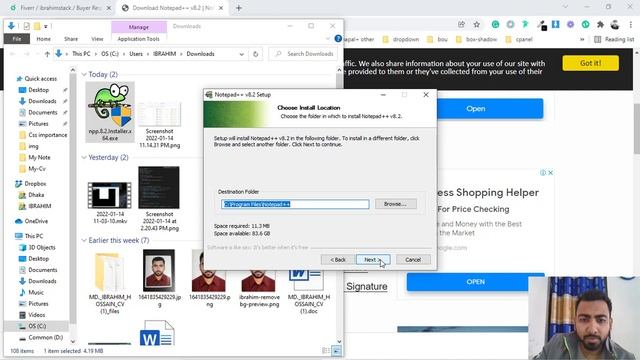This screenshot has height=360, width=640.
Task: Click the lower blue OPEN ad button
Action: click(x=475, y=282)
